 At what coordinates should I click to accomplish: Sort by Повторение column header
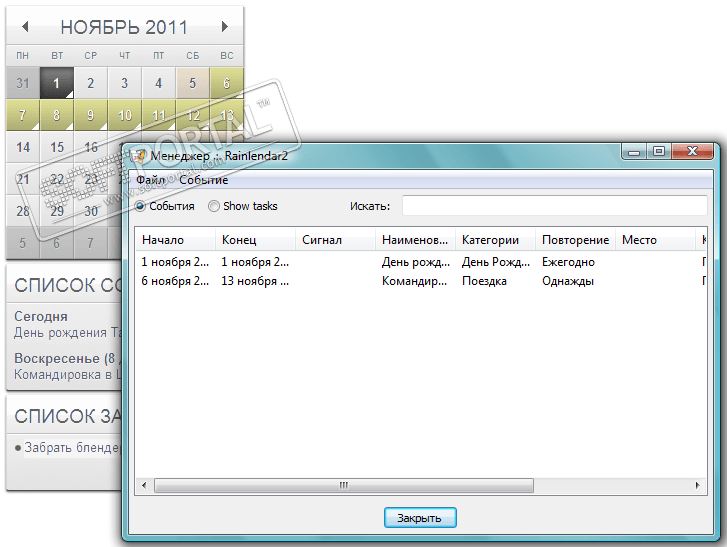click(x=575, y=240)
